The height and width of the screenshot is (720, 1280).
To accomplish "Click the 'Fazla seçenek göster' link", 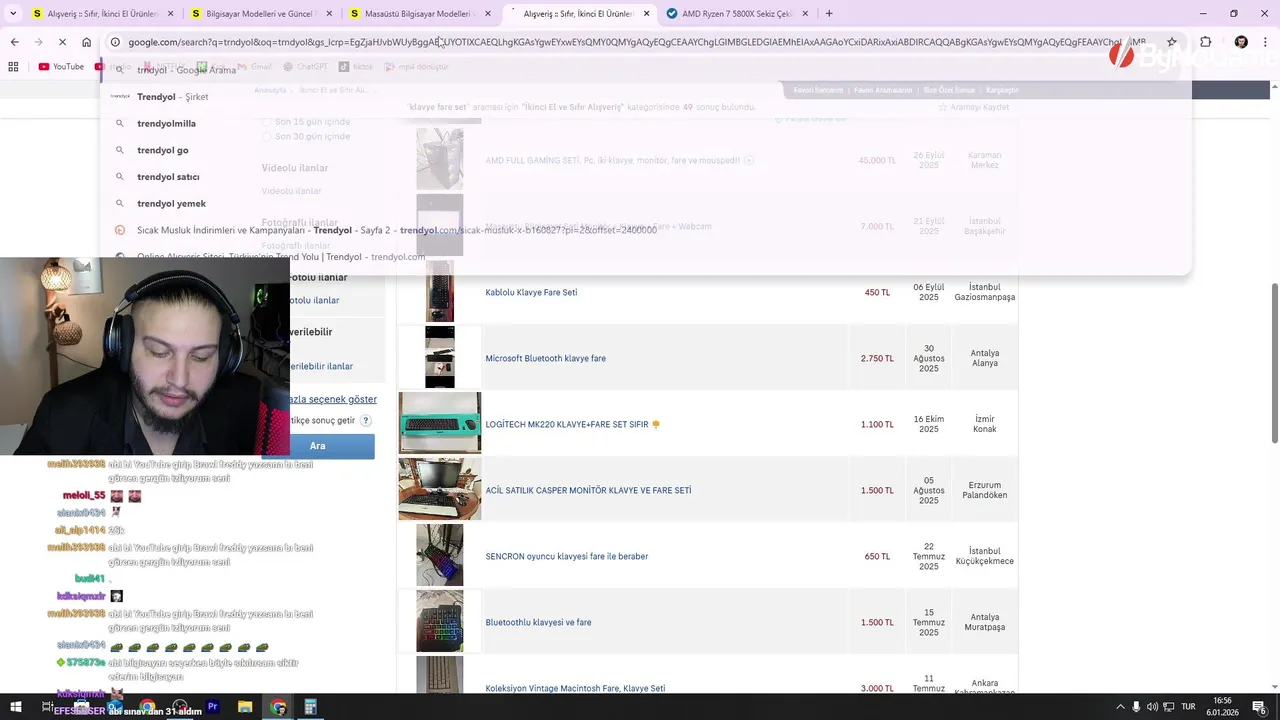I will [x=333, y=399].
